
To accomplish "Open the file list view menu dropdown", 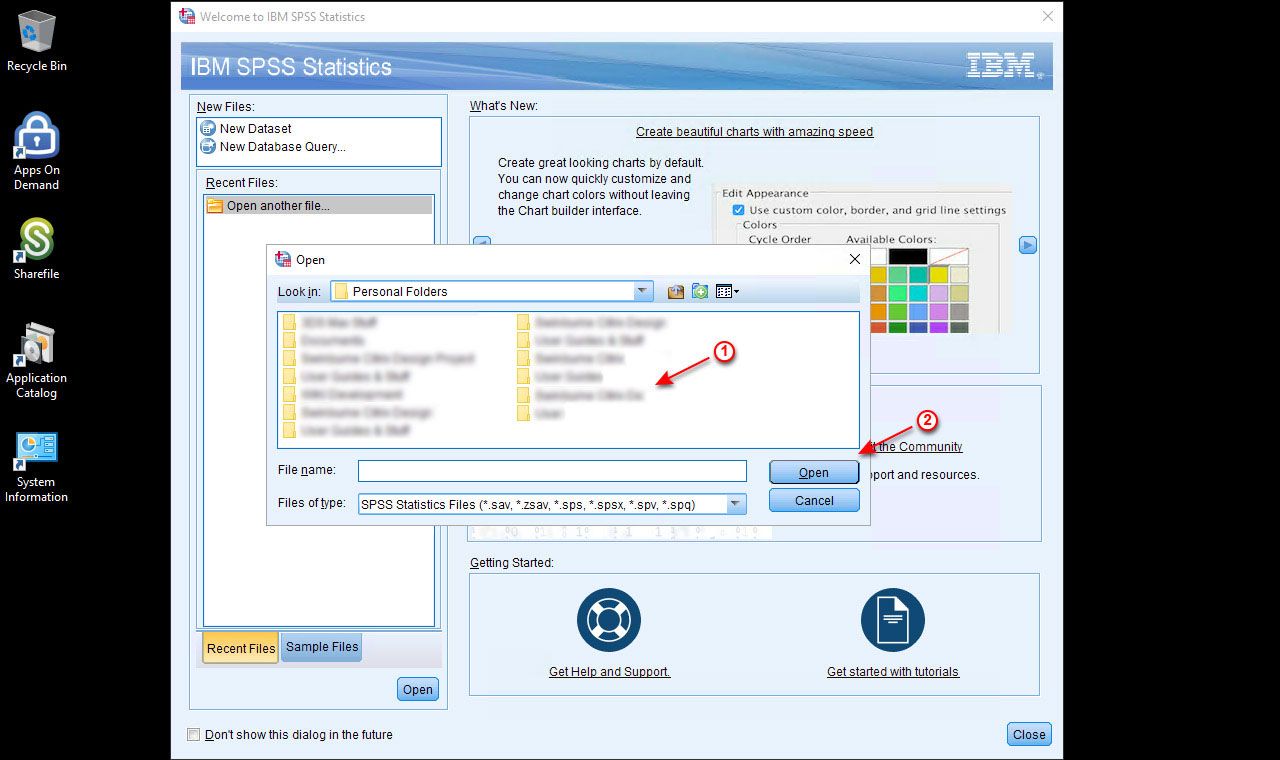I will click(x=728, y=292).
